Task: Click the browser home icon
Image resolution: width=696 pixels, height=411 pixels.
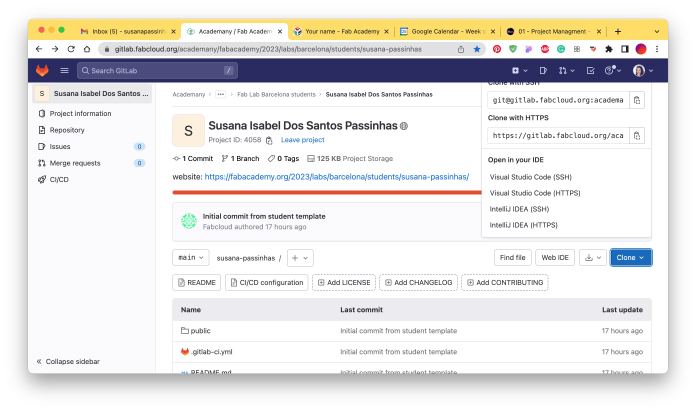Action: (x=87, y=49)
